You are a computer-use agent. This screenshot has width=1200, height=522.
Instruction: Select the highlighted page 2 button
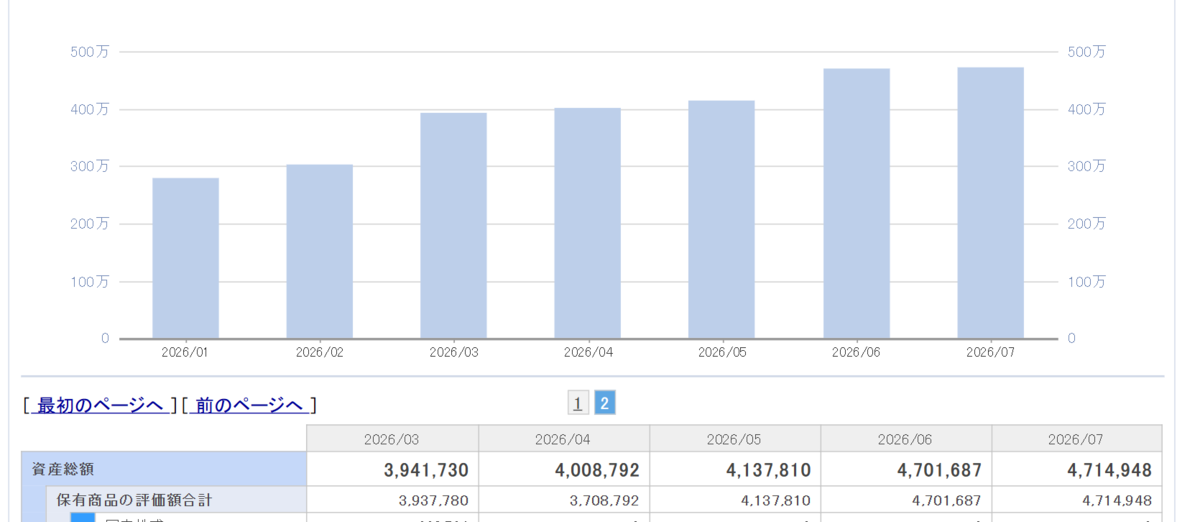click(605, 403)
